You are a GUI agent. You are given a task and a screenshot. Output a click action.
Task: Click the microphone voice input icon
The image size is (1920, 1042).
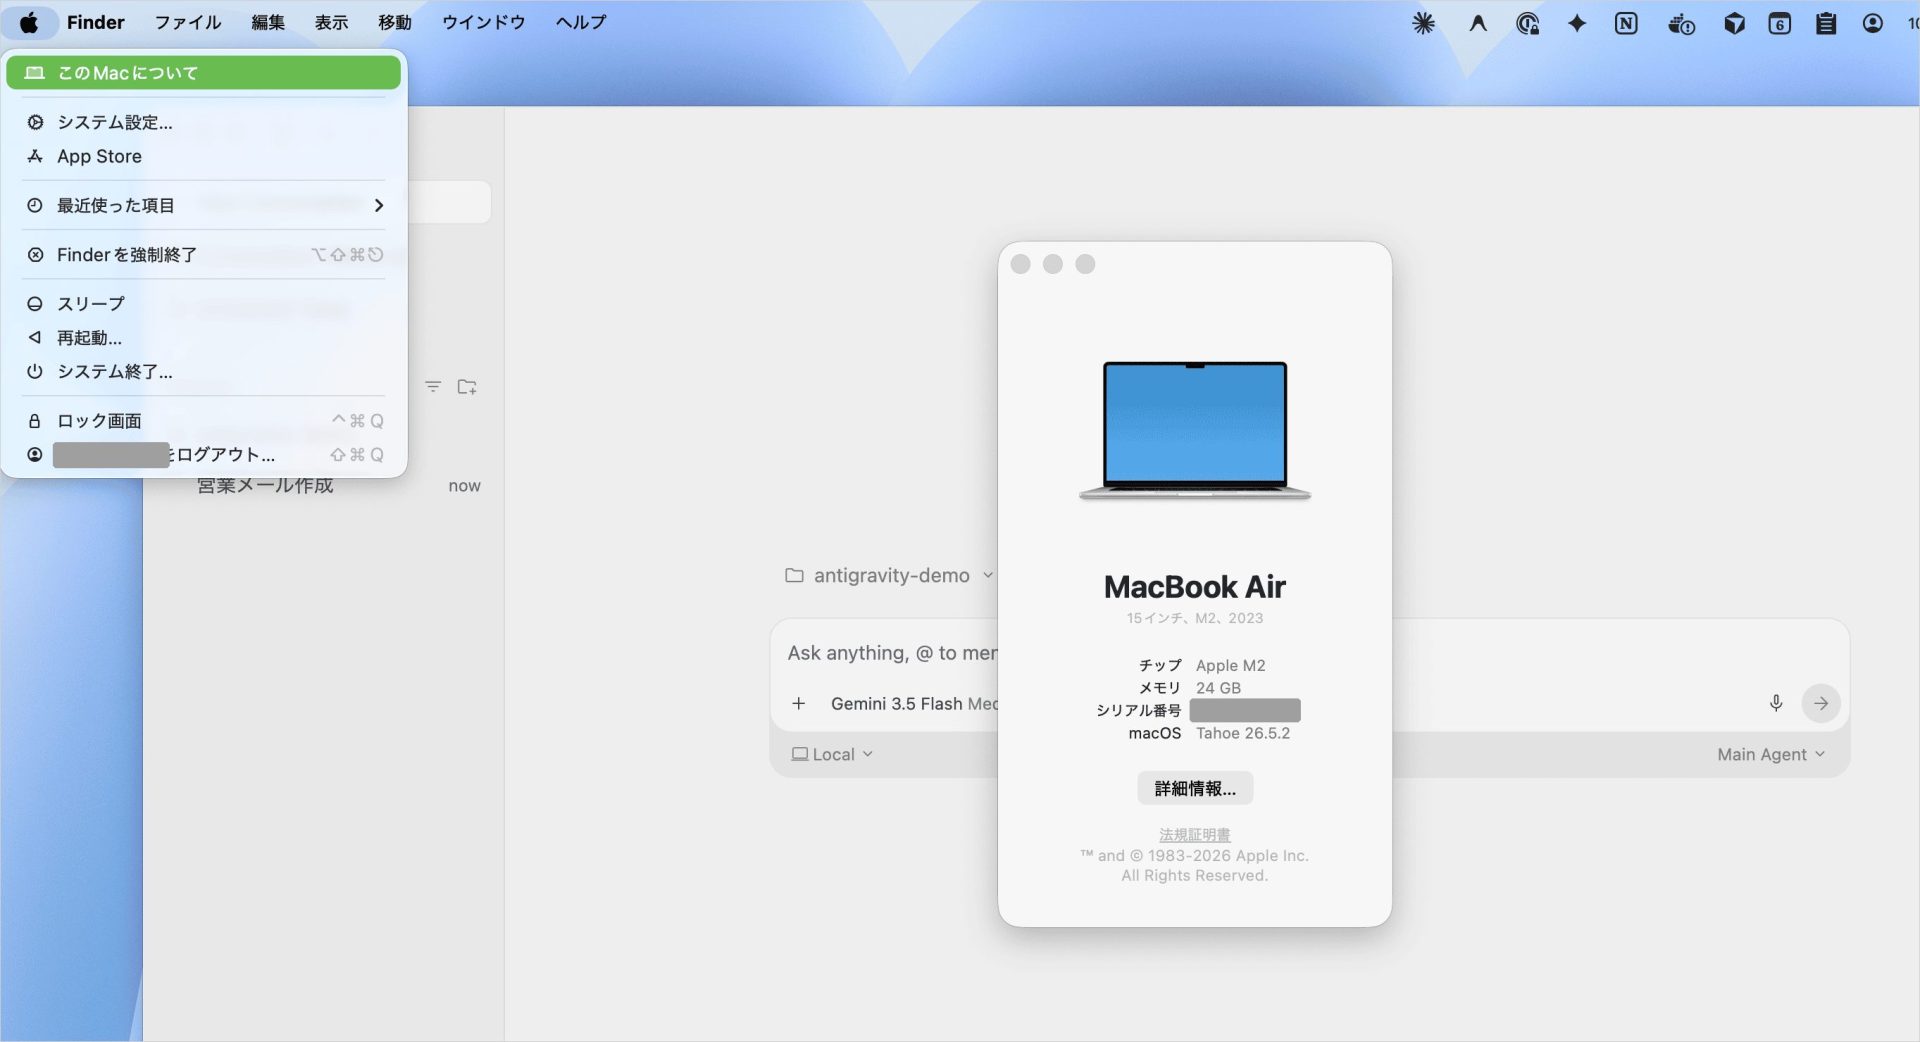1776,703
